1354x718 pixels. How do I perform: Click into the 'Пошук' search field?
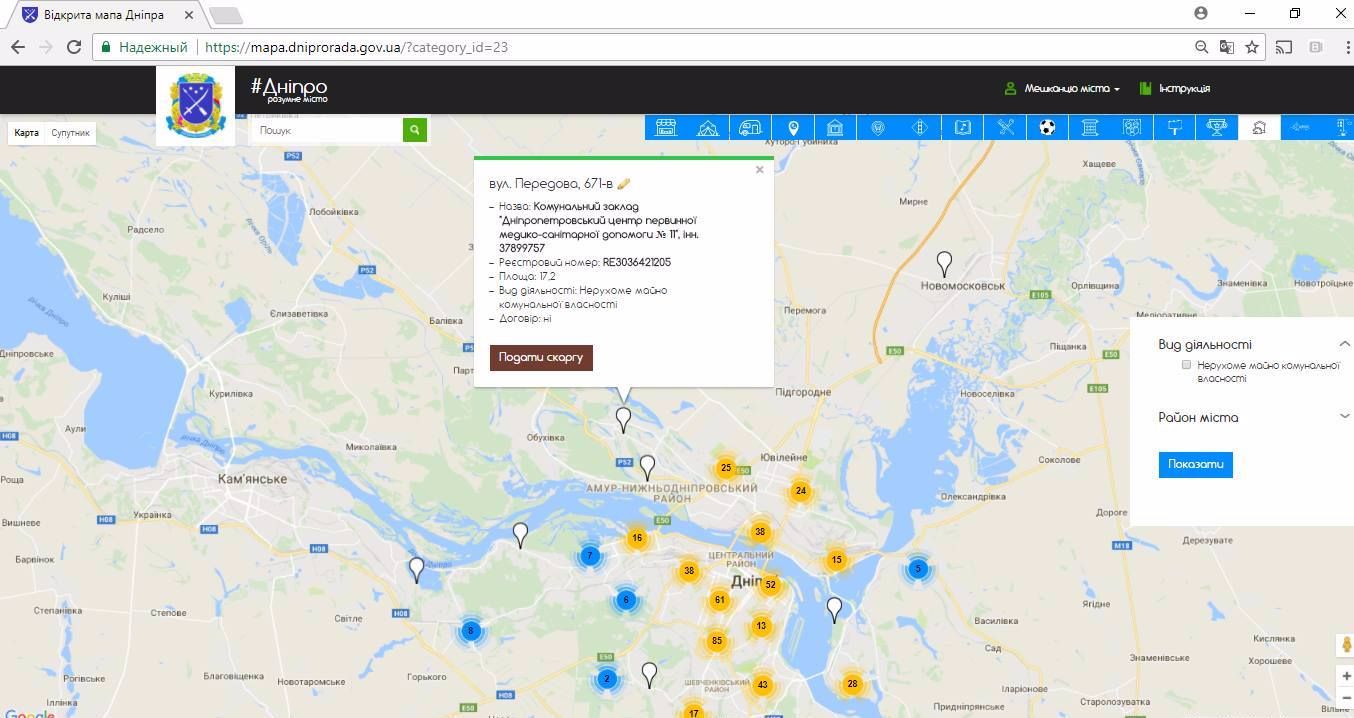pyautogui.click(x=326, y=130)
